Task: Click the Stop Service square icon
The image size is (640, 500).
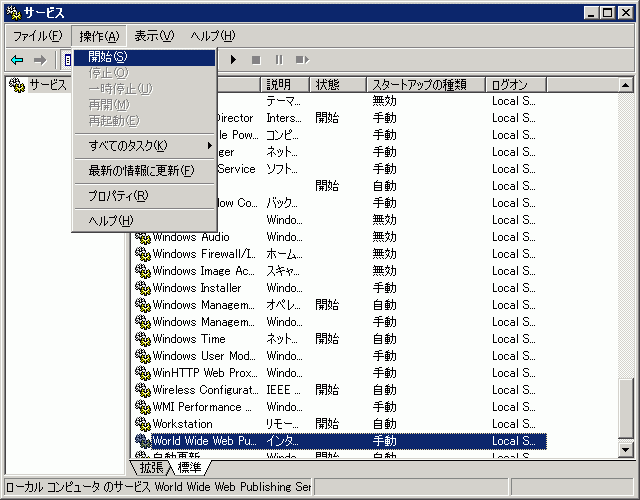Action: 256,60
